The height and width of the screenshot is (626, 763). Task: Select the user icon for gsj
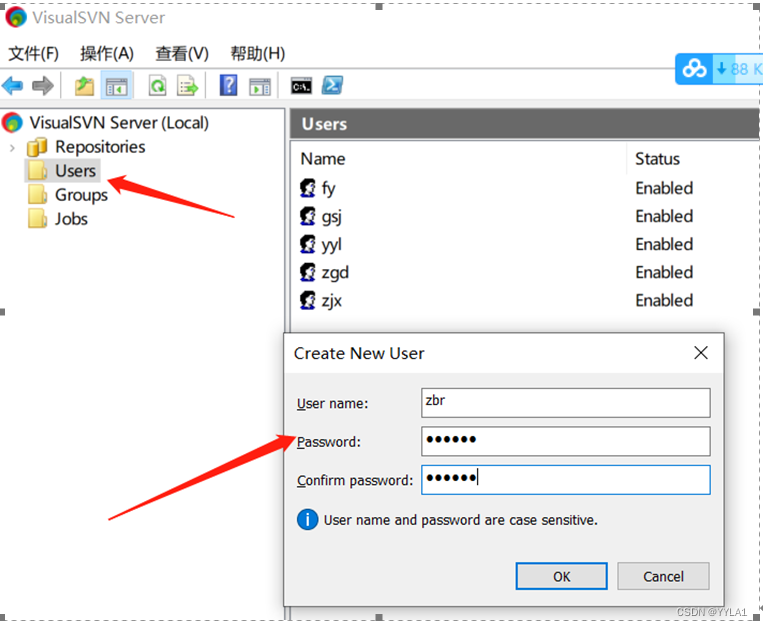pos(308,216)
